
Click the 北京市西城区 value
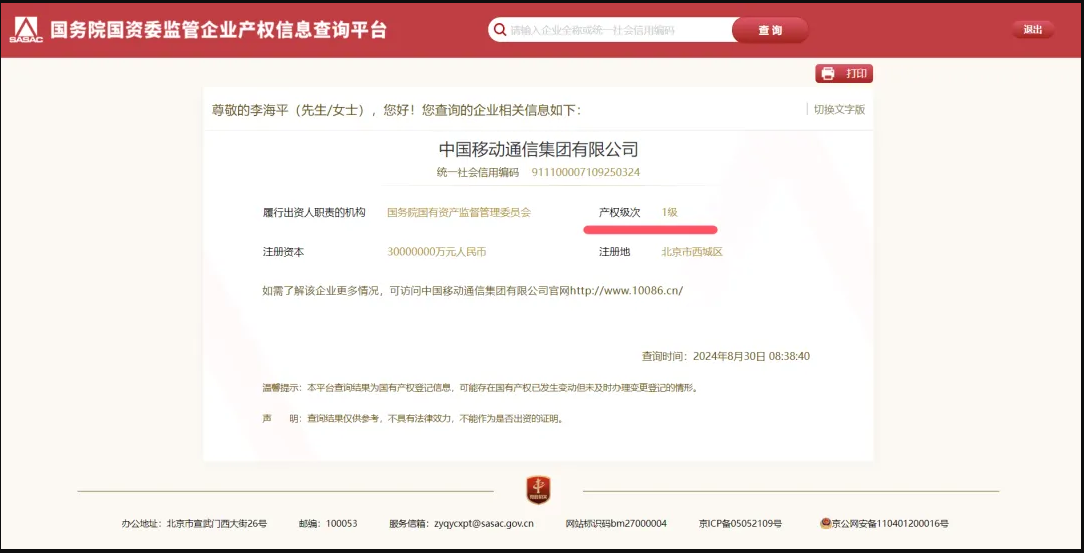[692, 252]
